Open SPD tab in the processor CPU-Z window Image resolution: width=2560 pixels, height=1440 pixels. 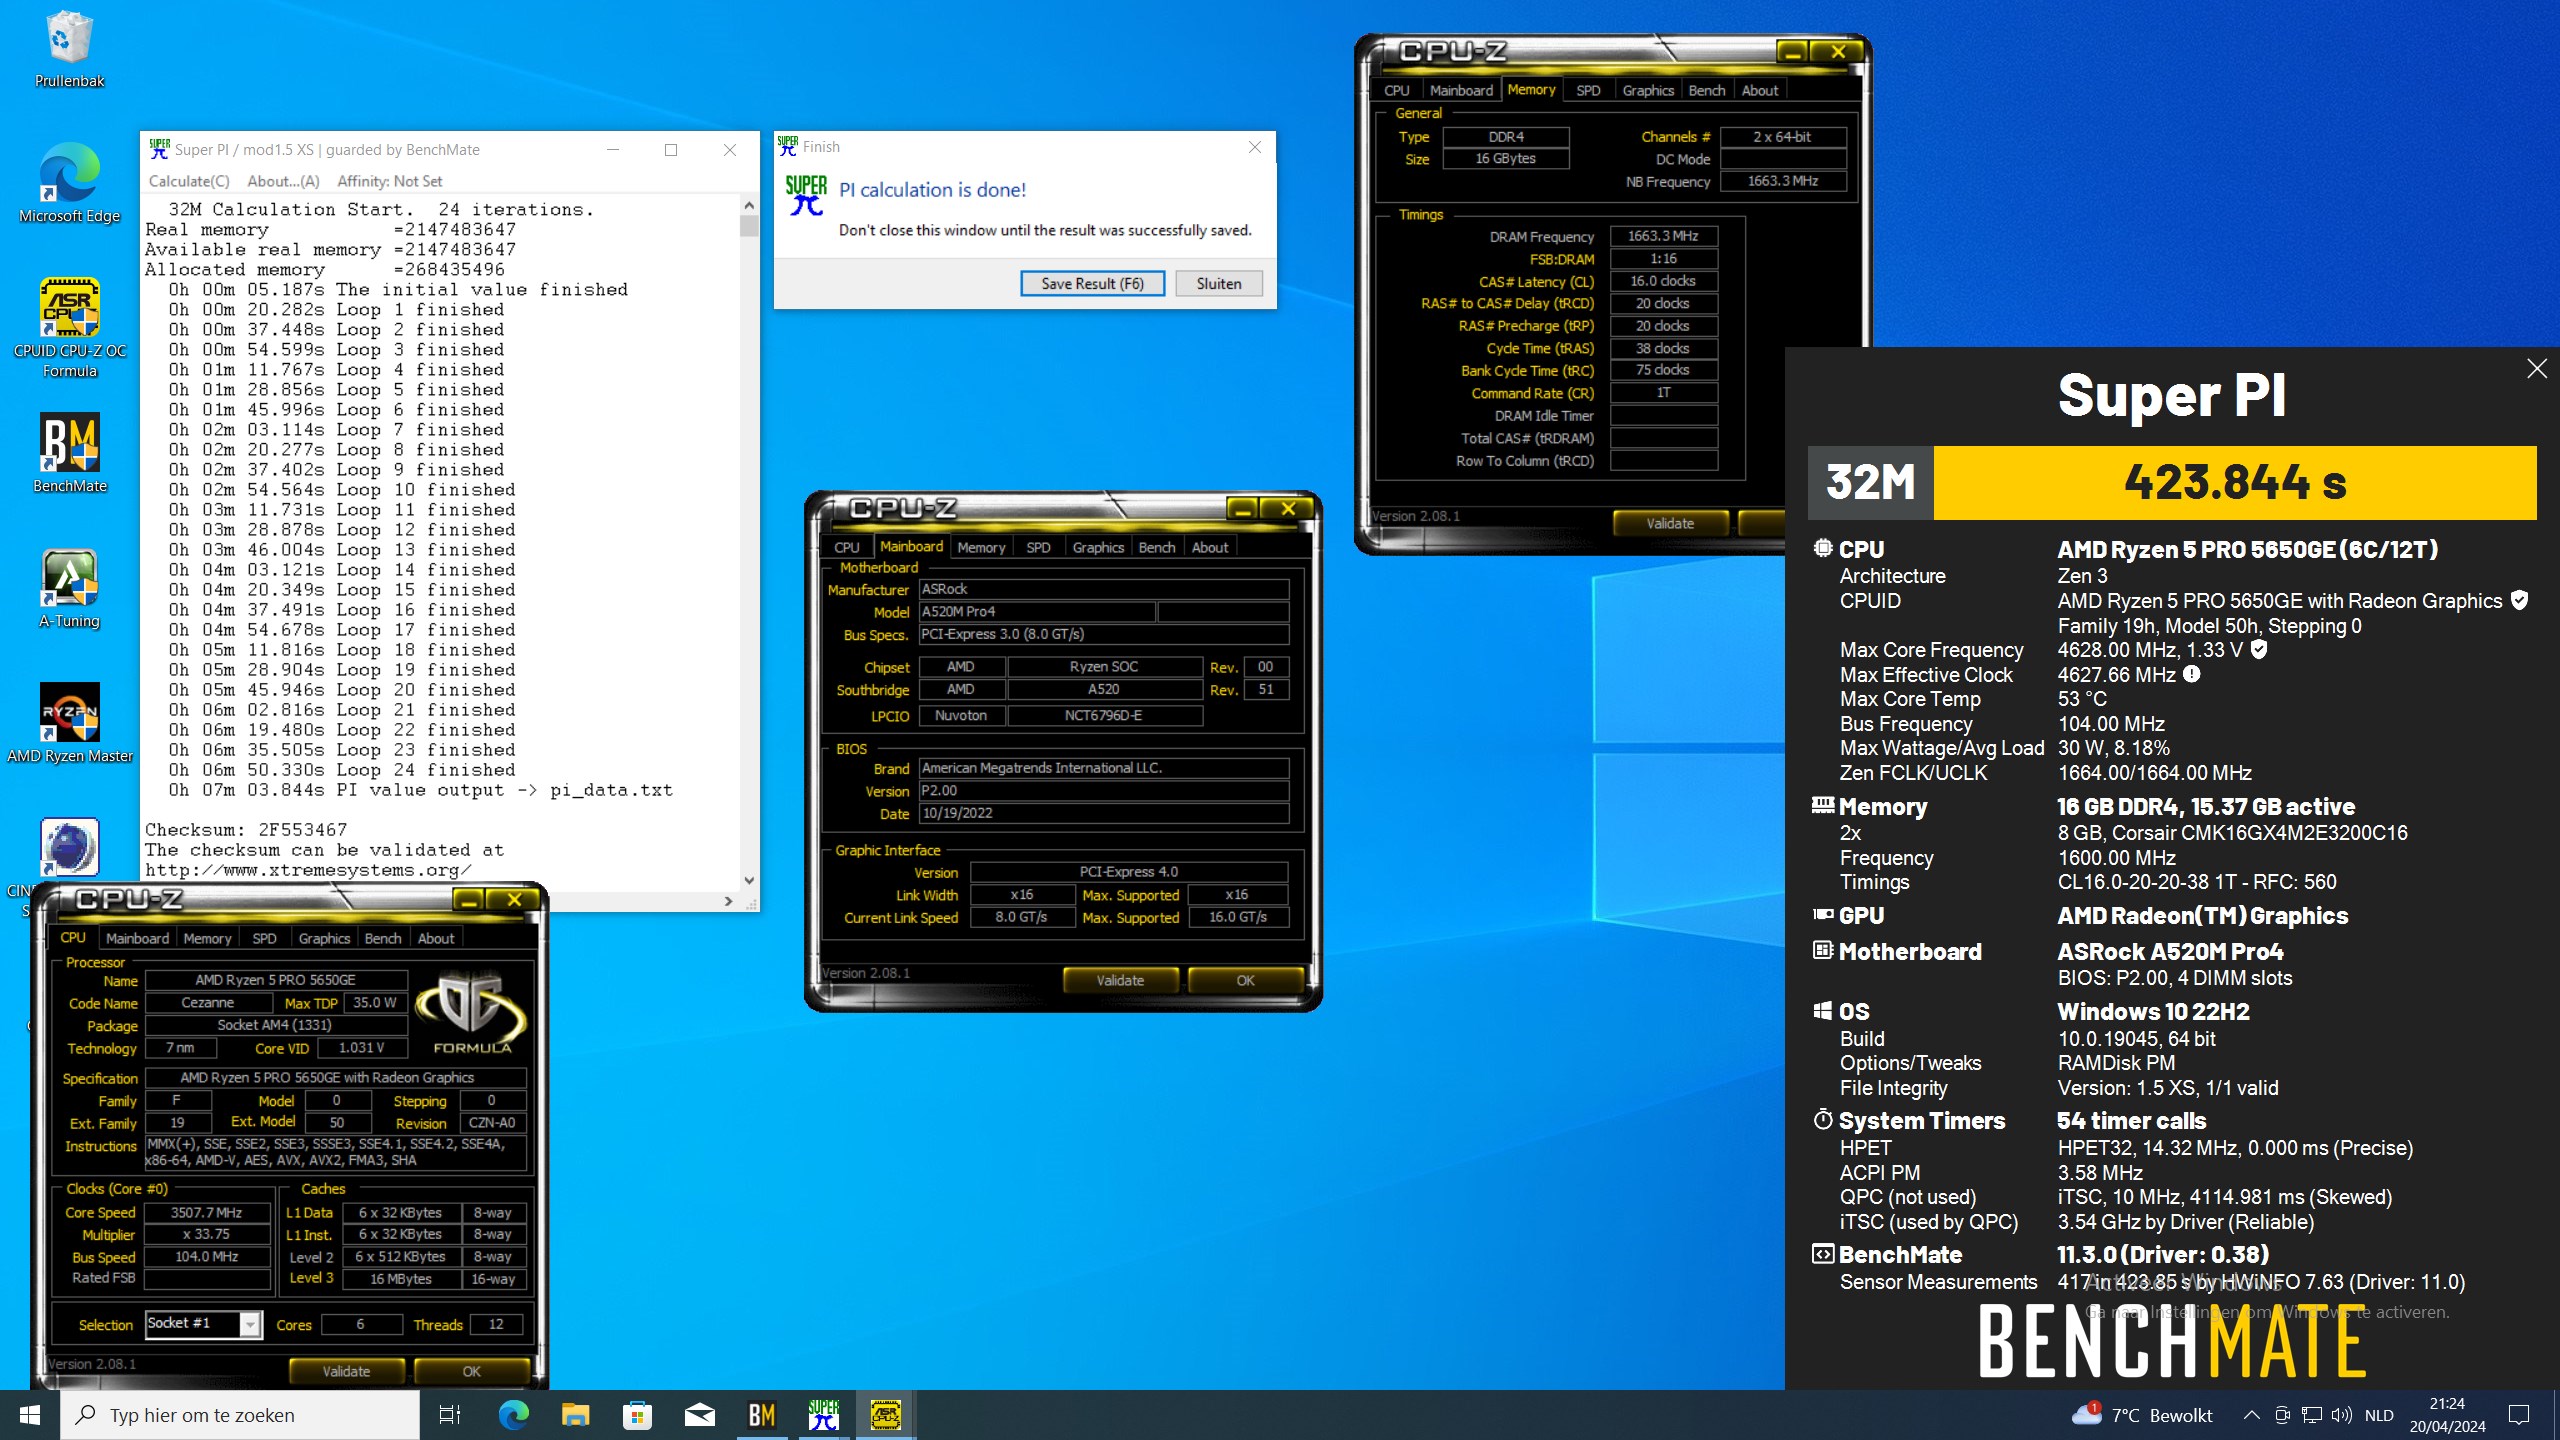pos(264,938)
